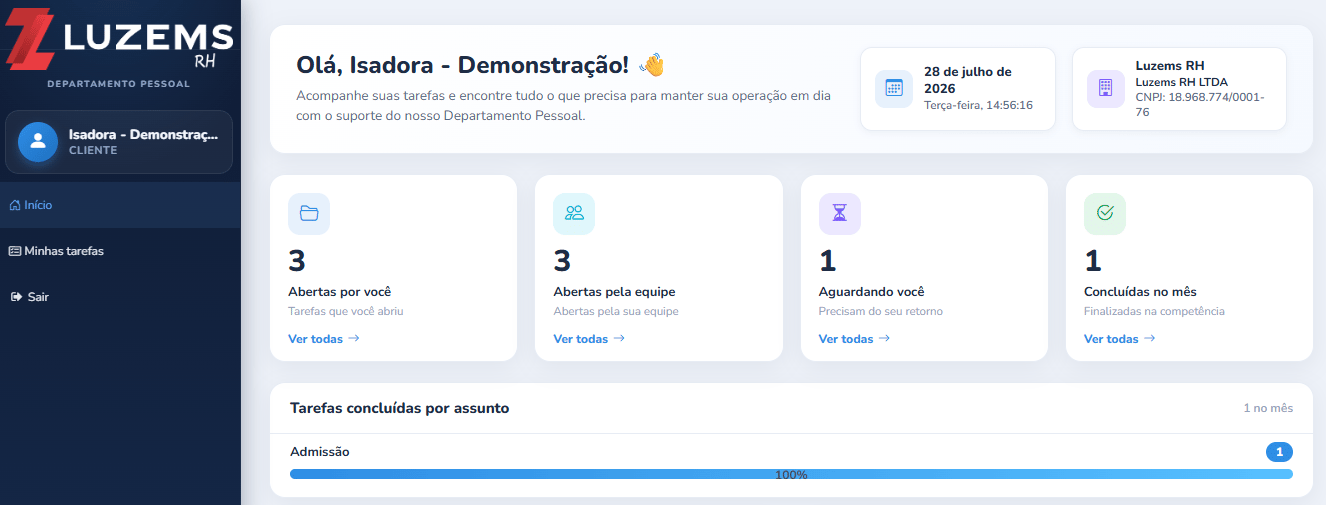Click the Concluídas no mês label

point(1140,292)
